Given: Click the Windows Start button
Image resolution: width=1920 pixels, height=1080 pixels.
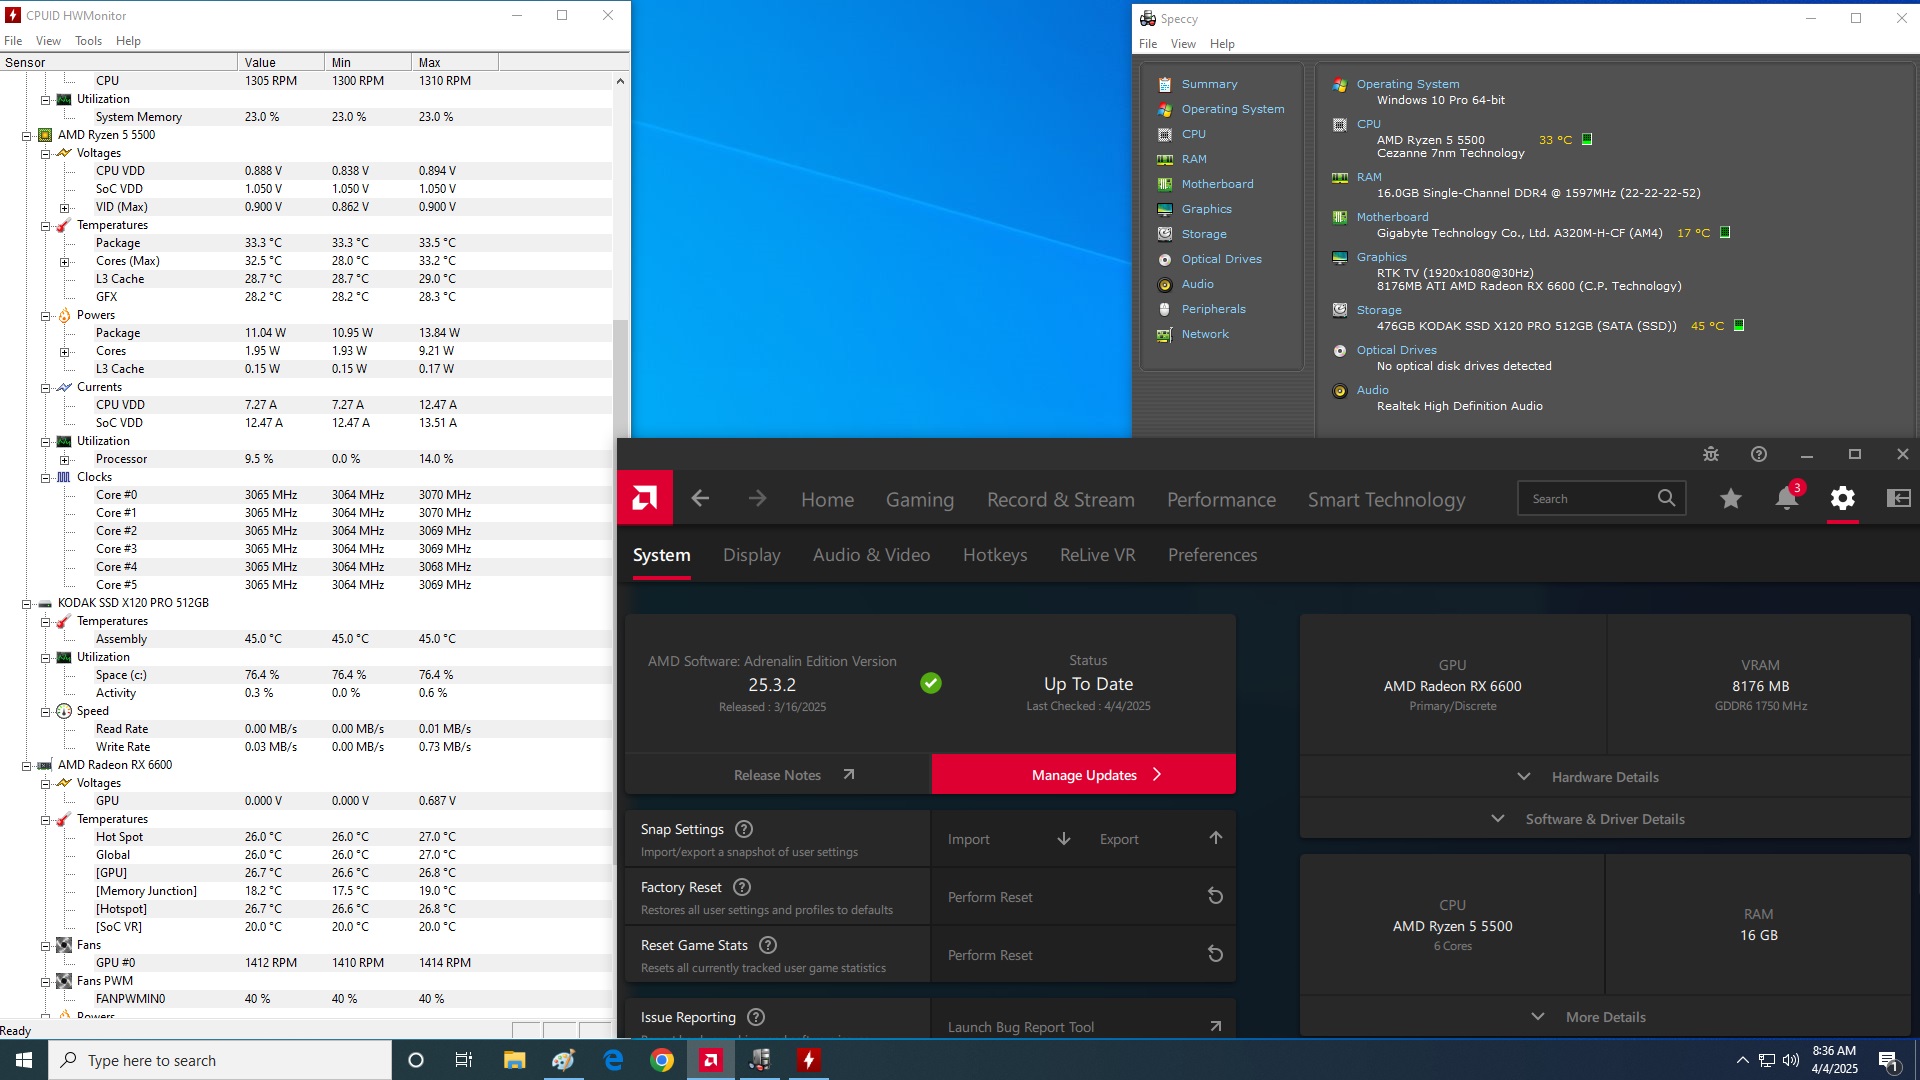Looking at the screenshot, I should click(24, 1060).
